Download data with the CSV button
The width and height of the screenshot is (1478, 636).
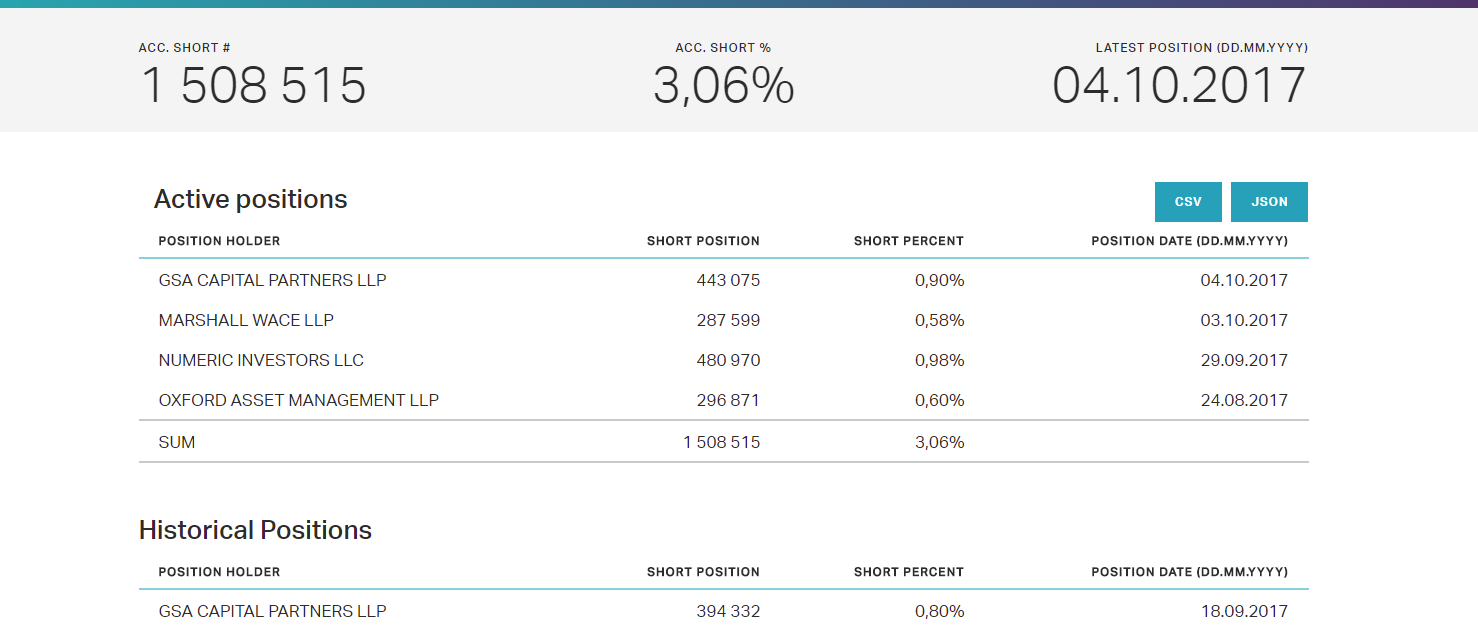pos(1188,202)
